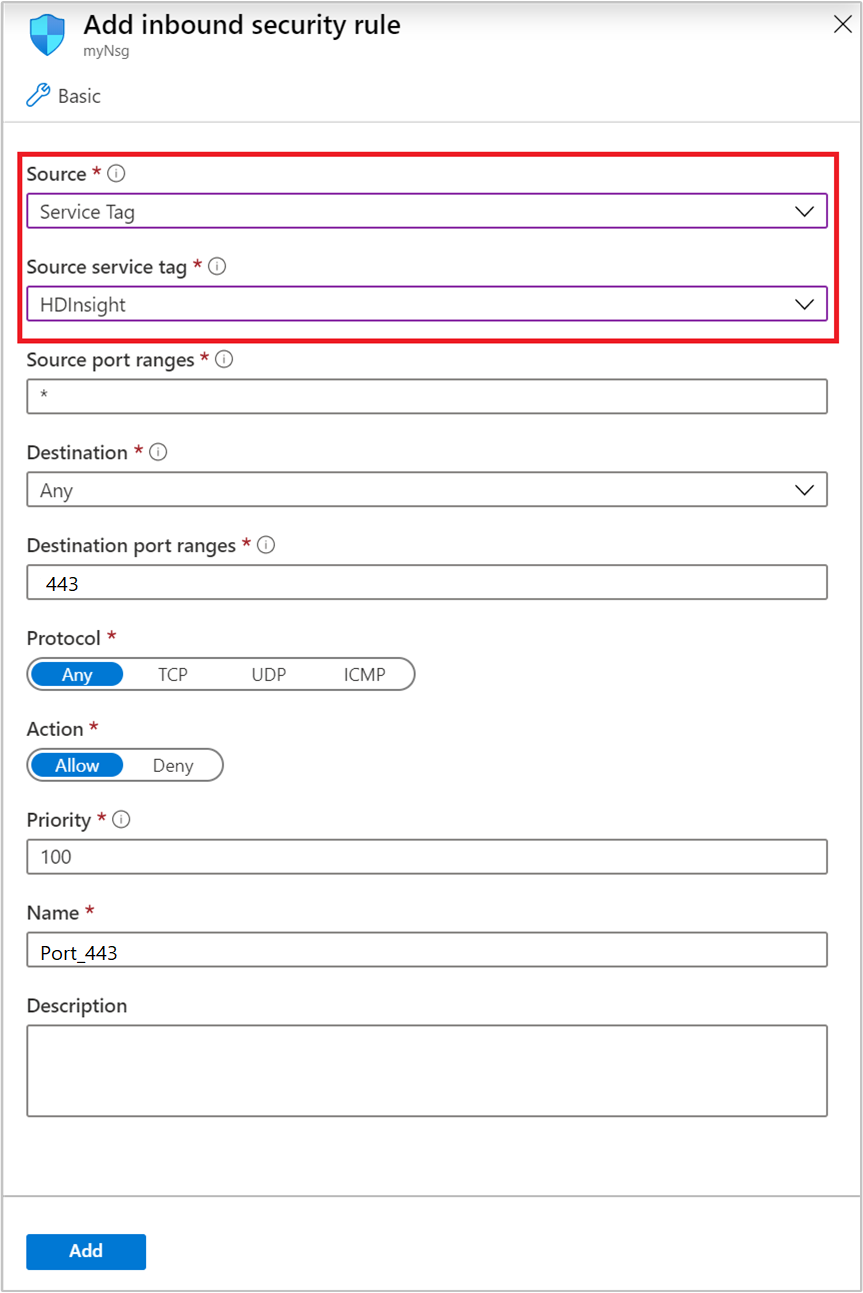Click inside the Description text area
This screenshot has height=1293, width=863.
coord(426,1070)
